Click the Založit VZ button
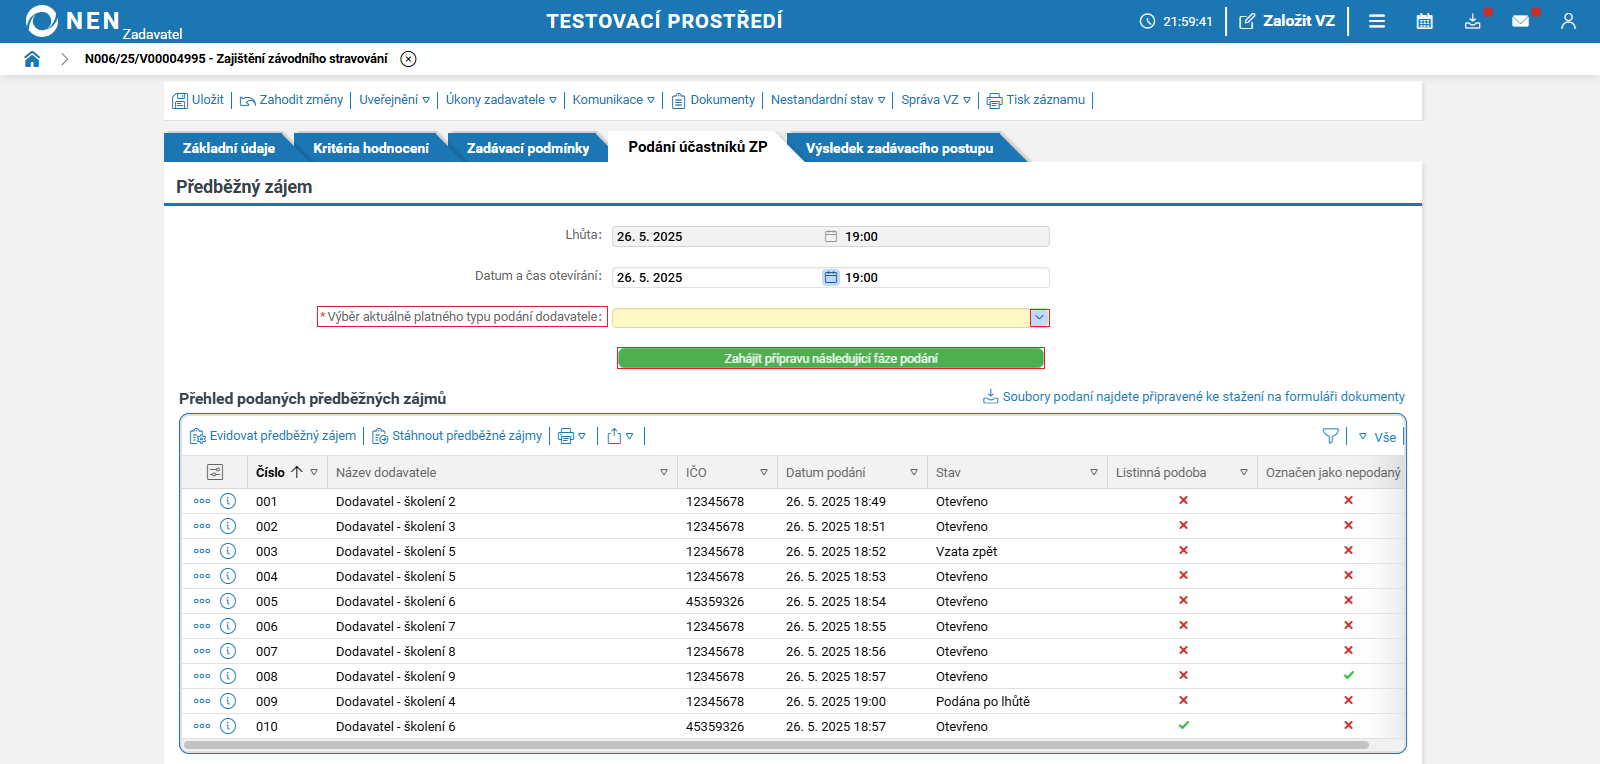Image resolution: width=1600 pixels, height=764 pixels. pyautogui.click(x=1287, y=21)
